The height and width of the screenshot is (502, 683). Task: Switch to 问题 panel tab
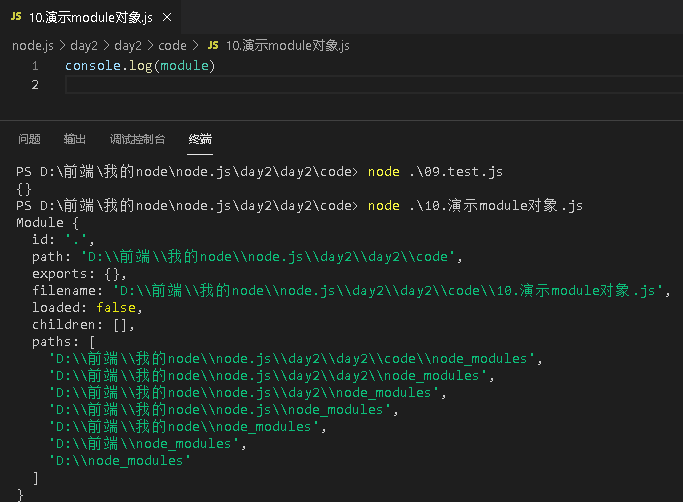[29, 139]
